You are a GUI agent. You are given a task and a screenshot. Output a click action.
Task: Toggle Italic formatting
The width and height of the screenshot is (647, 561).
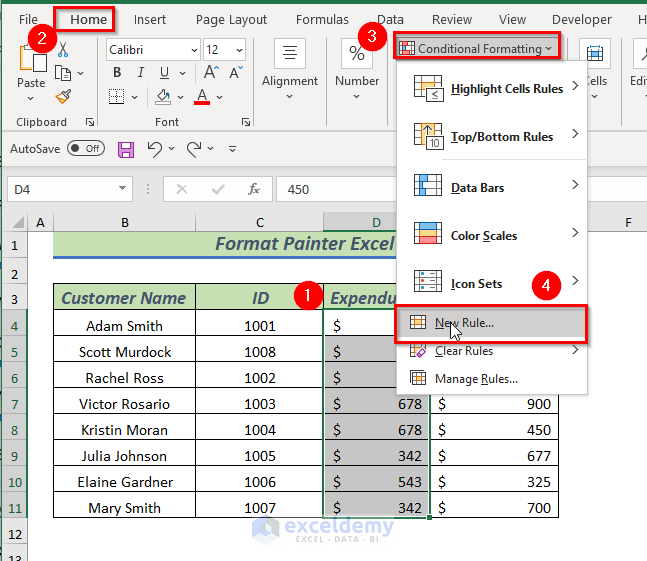tap(140, 72)
